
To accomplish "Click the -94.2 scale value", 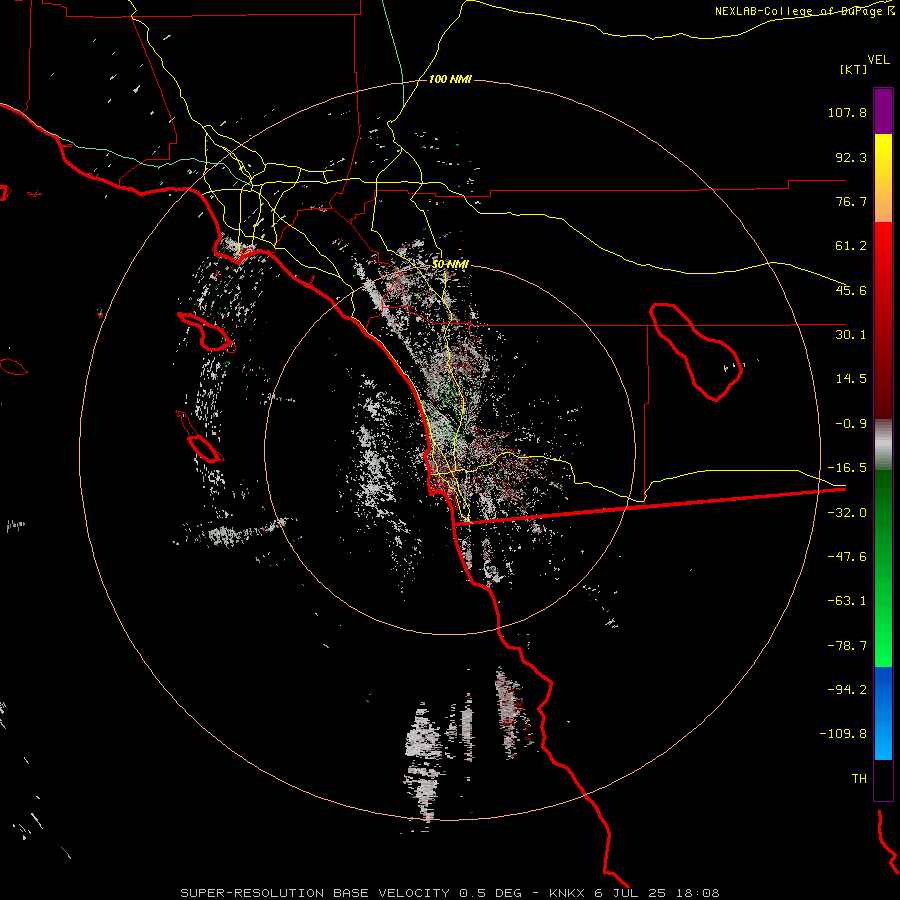I will 847,689.
